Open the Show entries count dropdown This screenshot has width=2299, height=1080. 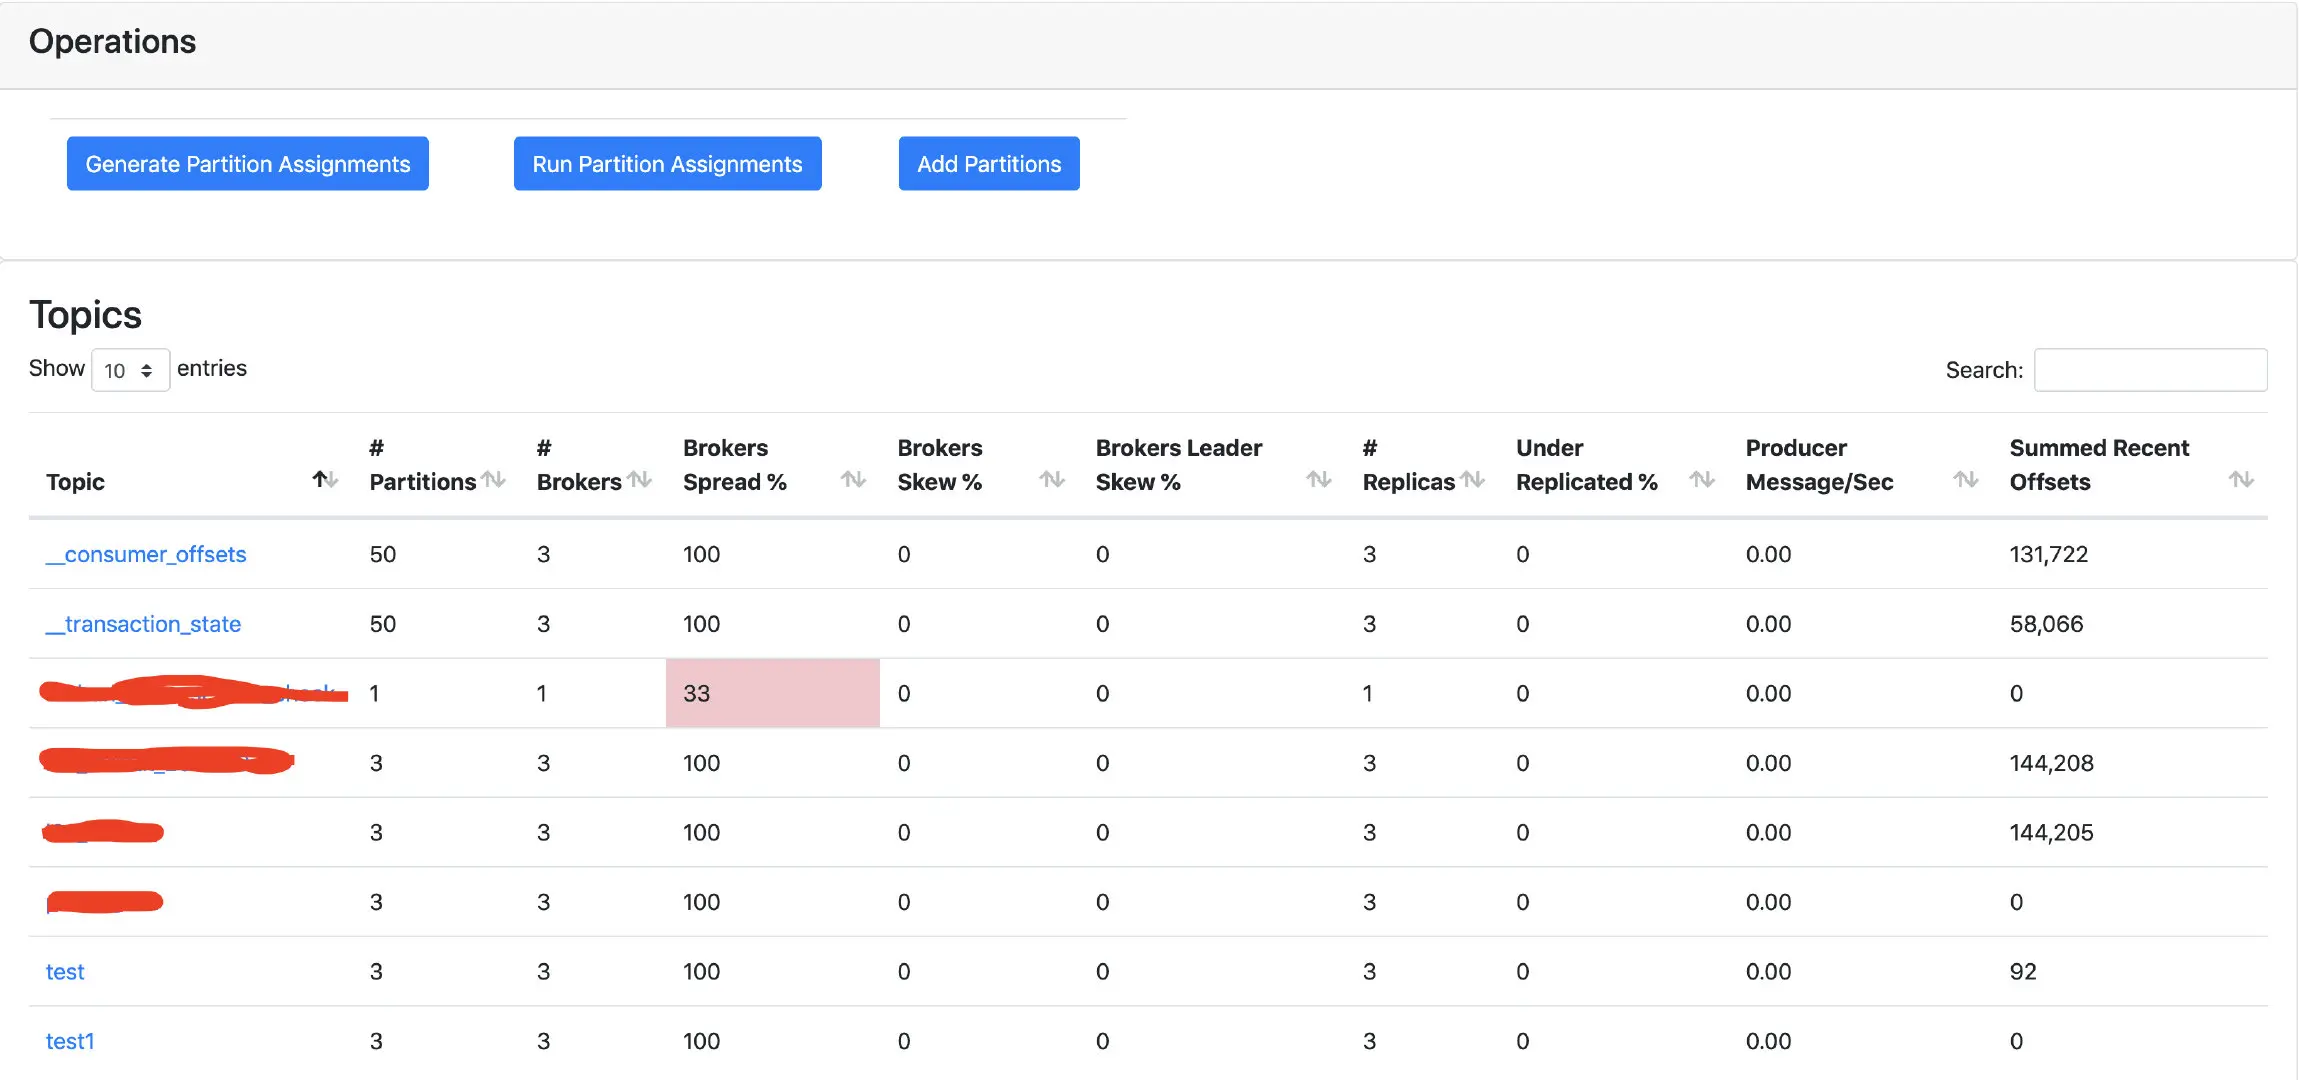coord(130,370)
